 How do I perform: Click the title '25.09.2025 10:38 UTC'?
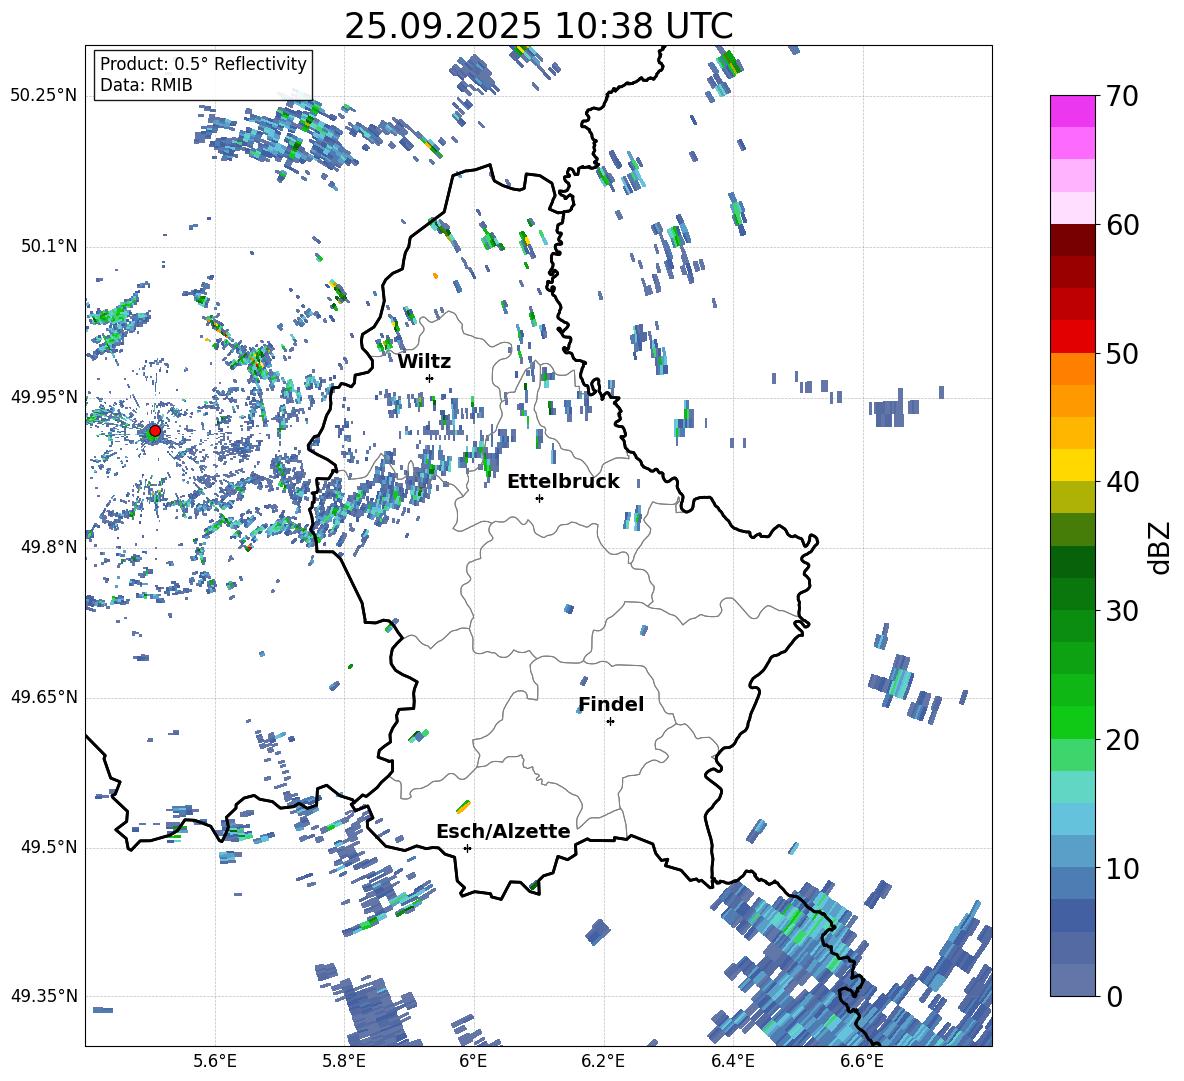click(538, 26)
